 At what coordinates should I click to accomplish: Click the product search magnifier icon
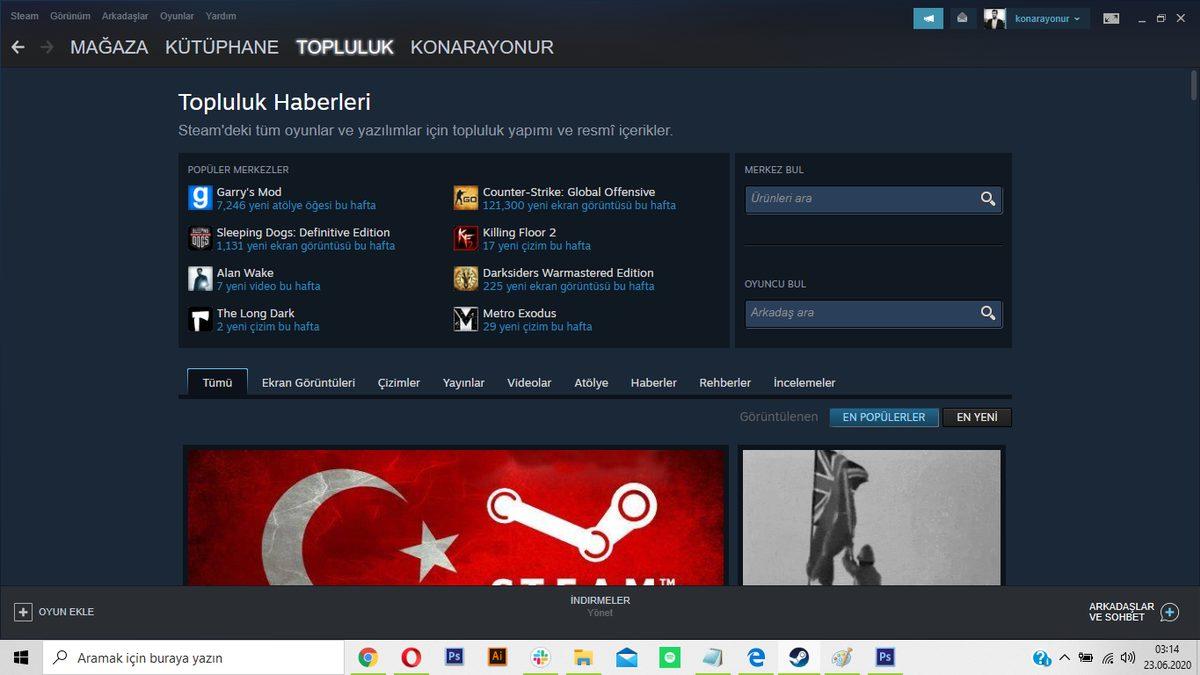click(x=988, y=199)
